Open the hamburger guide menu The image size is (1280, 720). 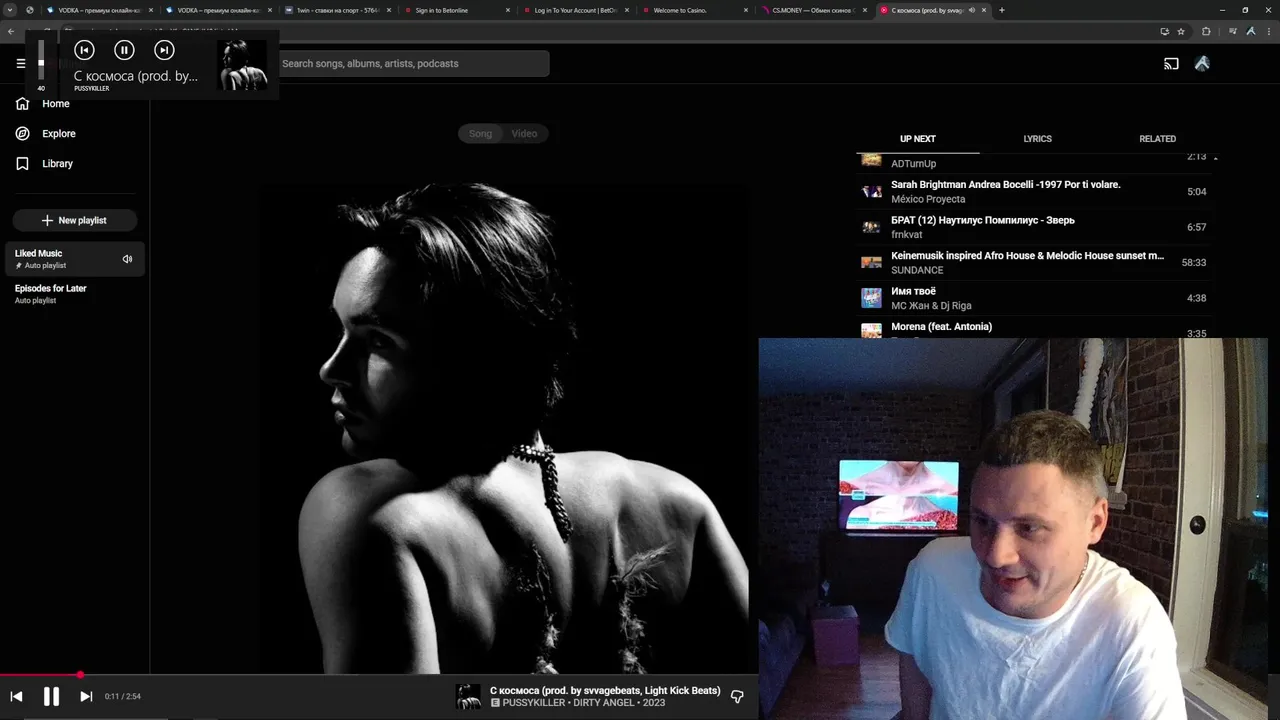click(x=21, y=63)
